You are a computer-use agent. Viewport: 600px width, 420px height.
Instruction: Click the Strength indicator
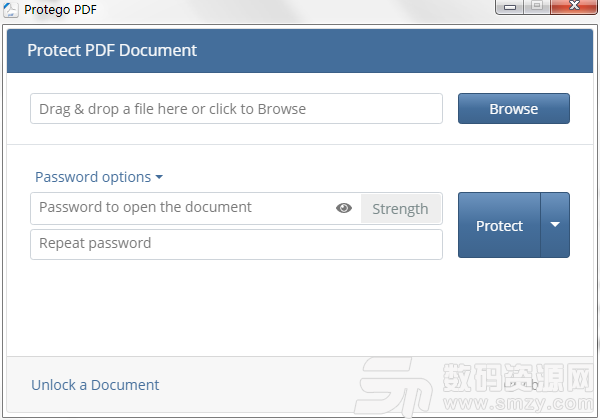click(401, 209)
